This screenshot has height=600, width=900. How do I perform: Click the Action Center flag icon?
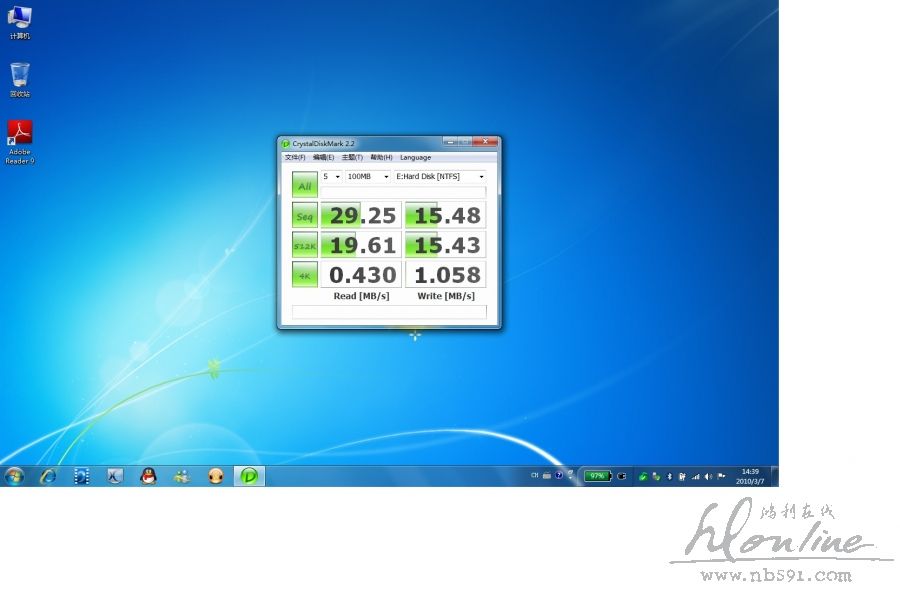721,476
